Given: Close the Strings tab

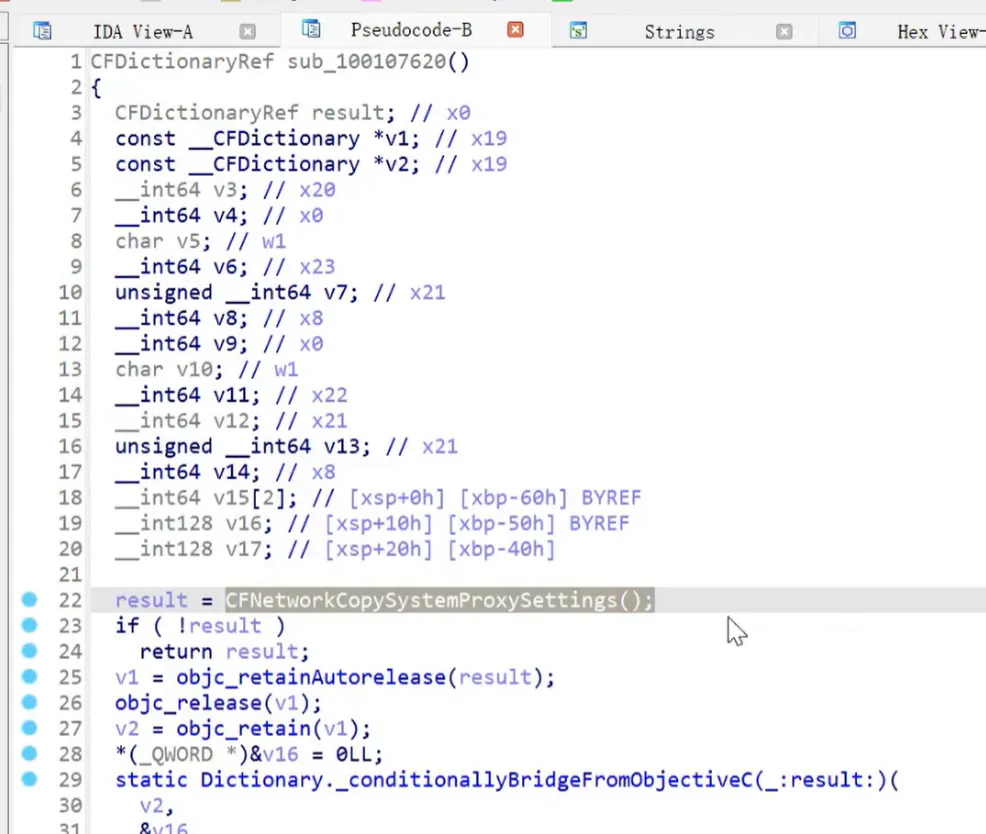Looking at the screenshot, I should [x=784, y=31].
